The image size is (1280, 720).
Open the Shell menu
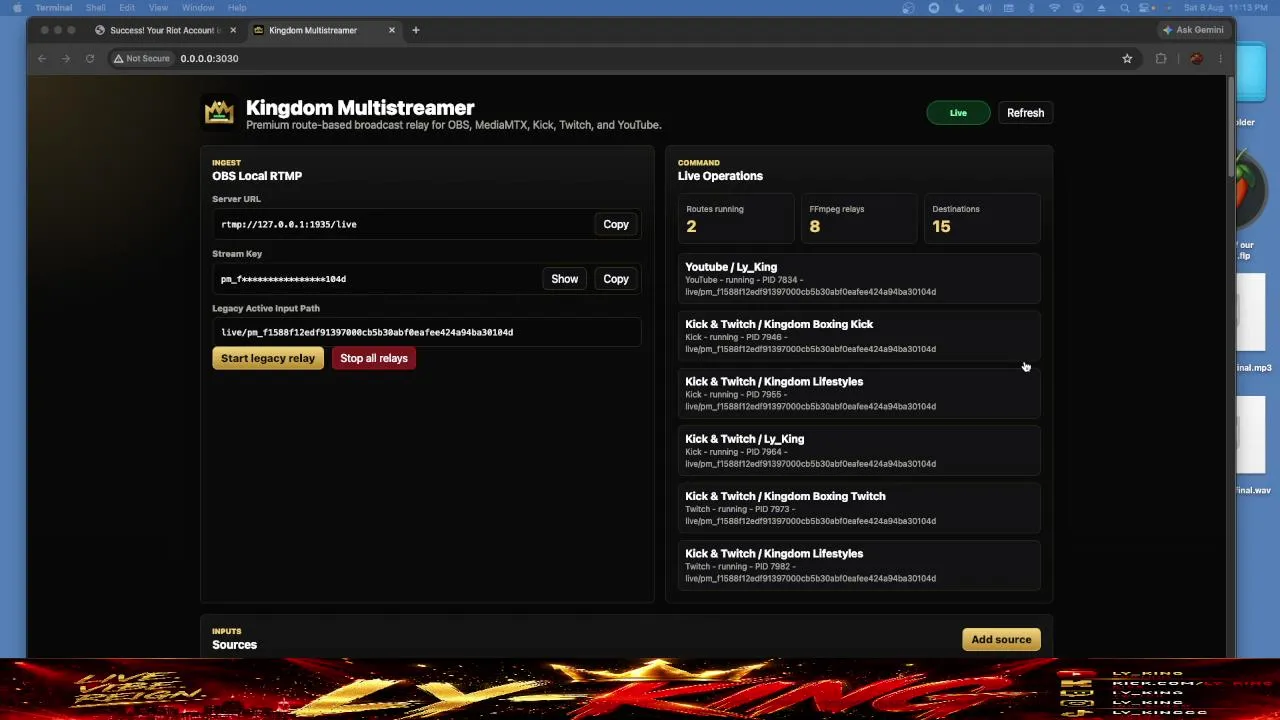[x=96, y=8]
